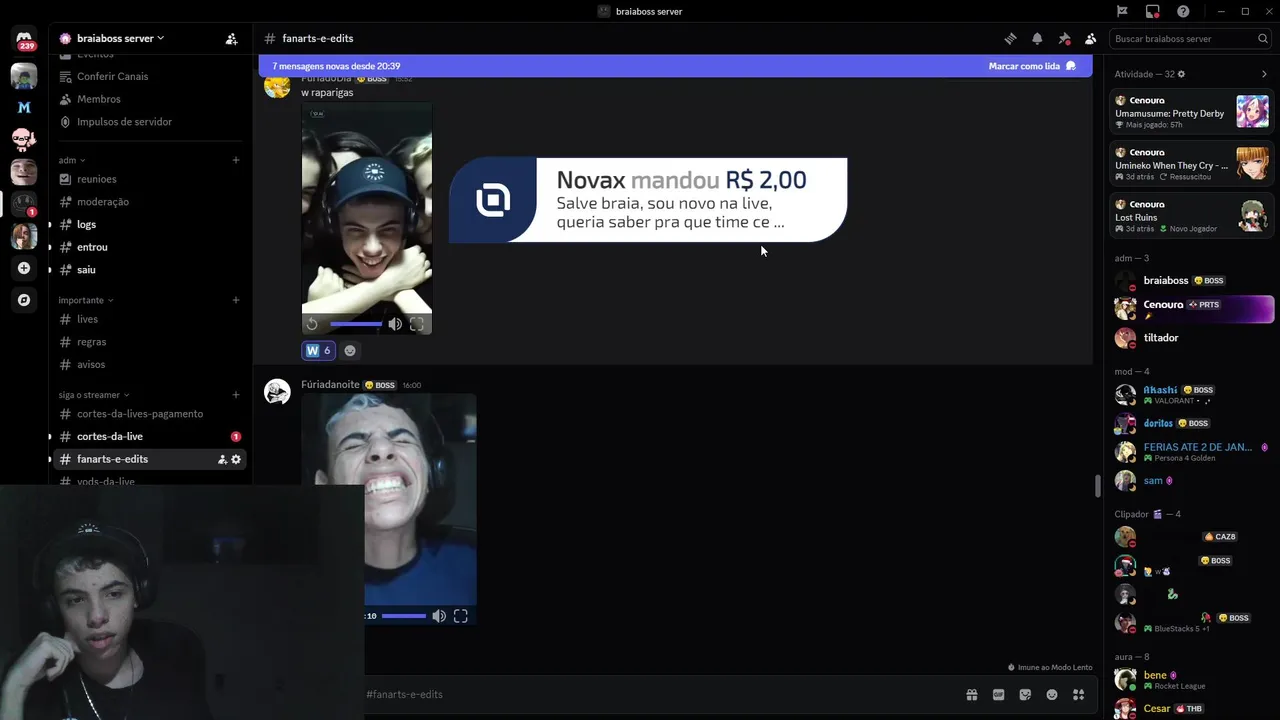The width and height of the screenshot is (1280, 720).
Task: Open fullscreen on Fúriadanoite's video
Action: [x=461, y=616]
